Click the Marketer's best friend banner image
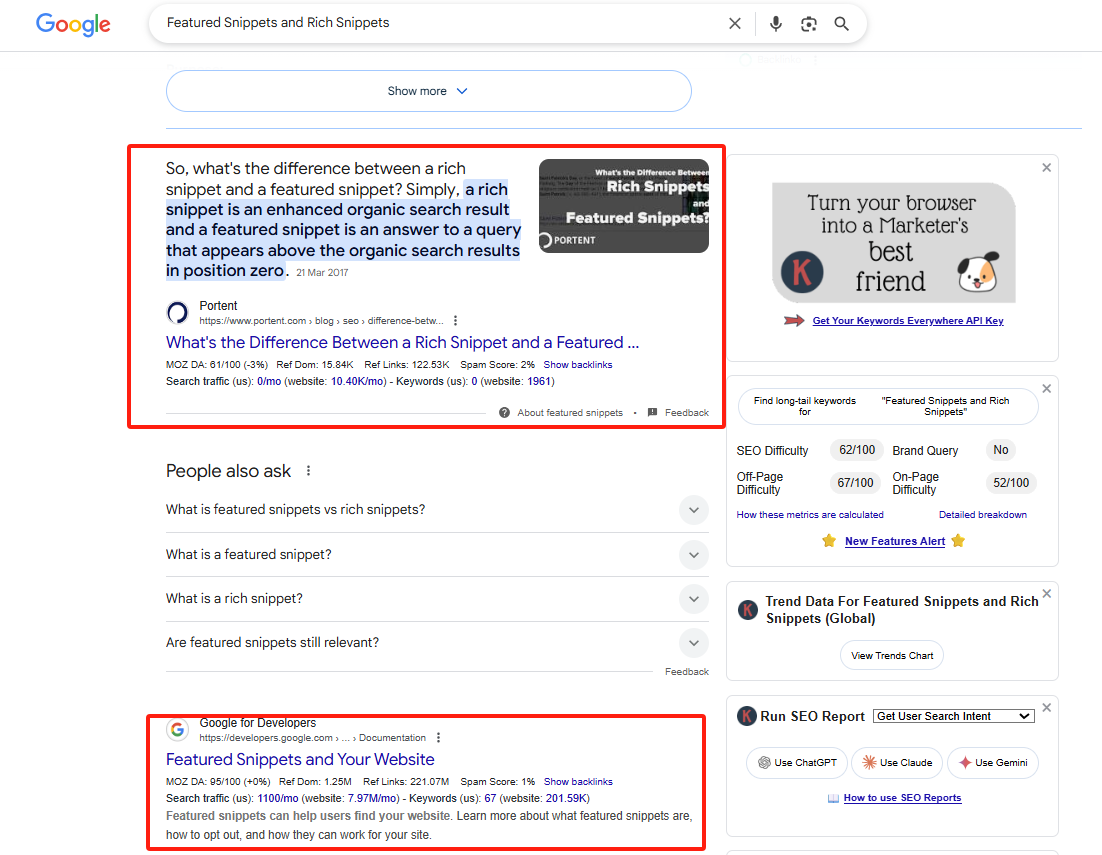This screenshot has height=855, width=1102. click(893, 243)
